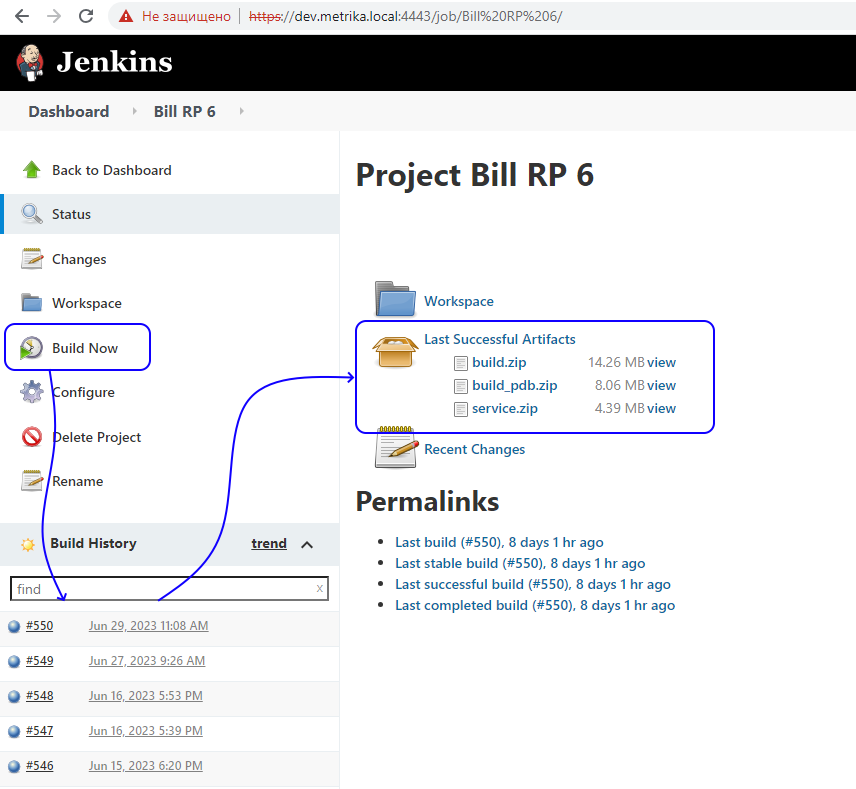Open the Bill RP 6 breadcrumb dropdown arrow
Viewport: 856px width, 789px height.
pos(241,111)
